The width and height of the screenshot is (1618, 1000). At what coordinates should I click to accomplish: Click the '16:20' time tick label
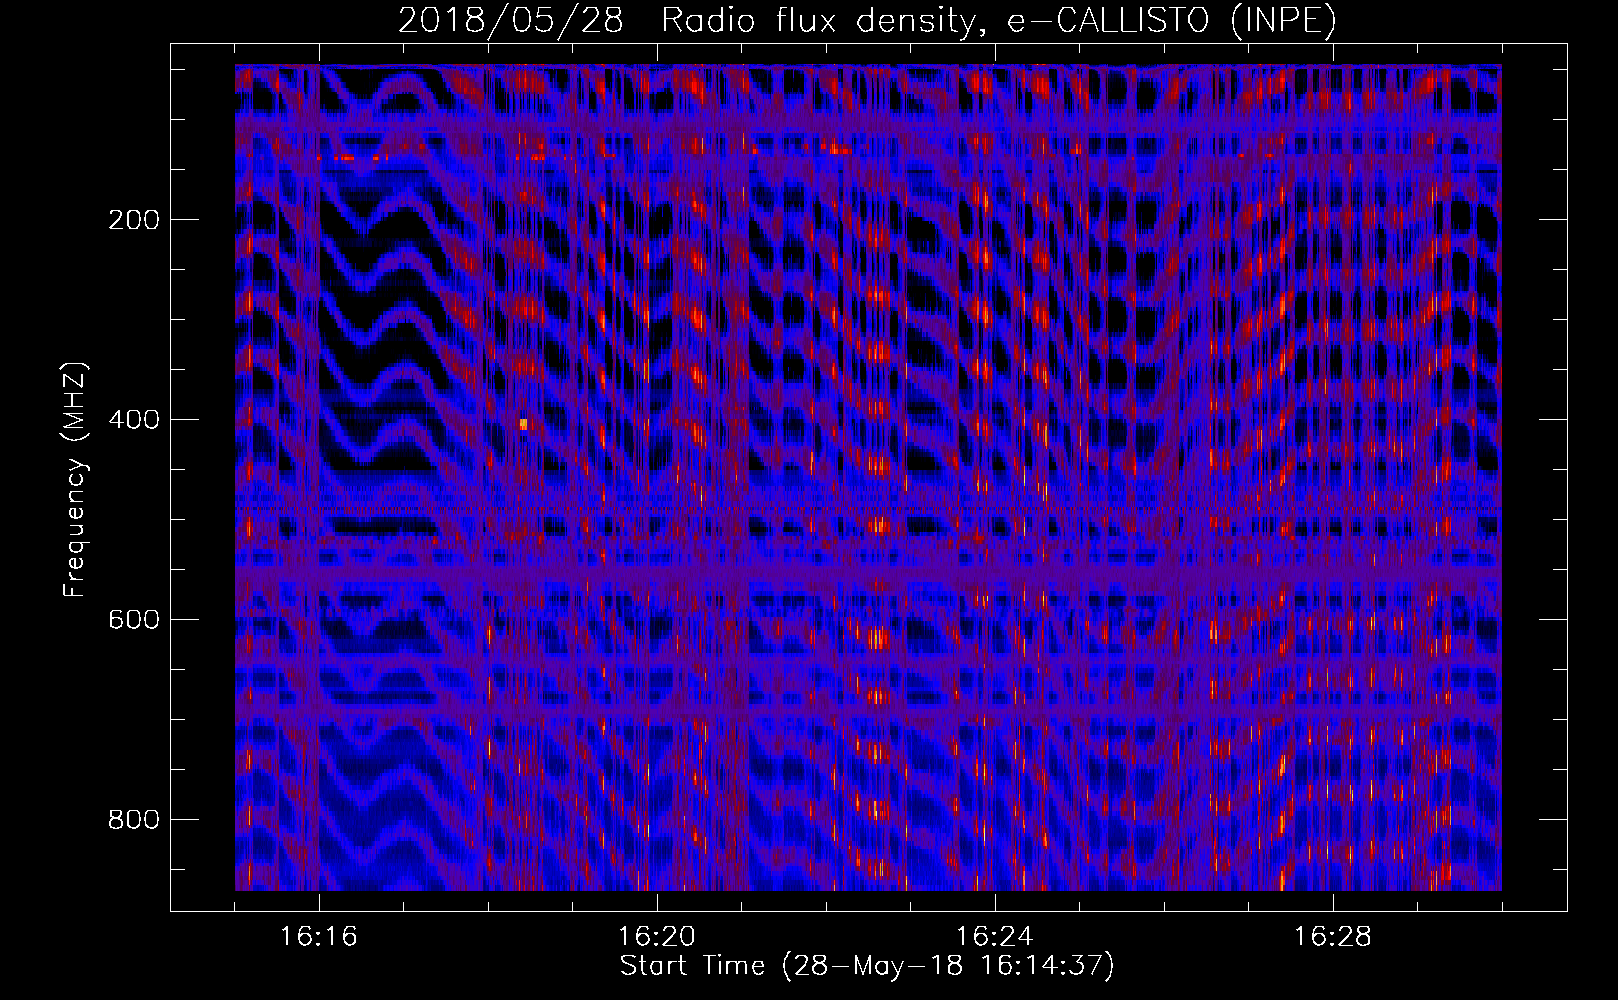657,937
